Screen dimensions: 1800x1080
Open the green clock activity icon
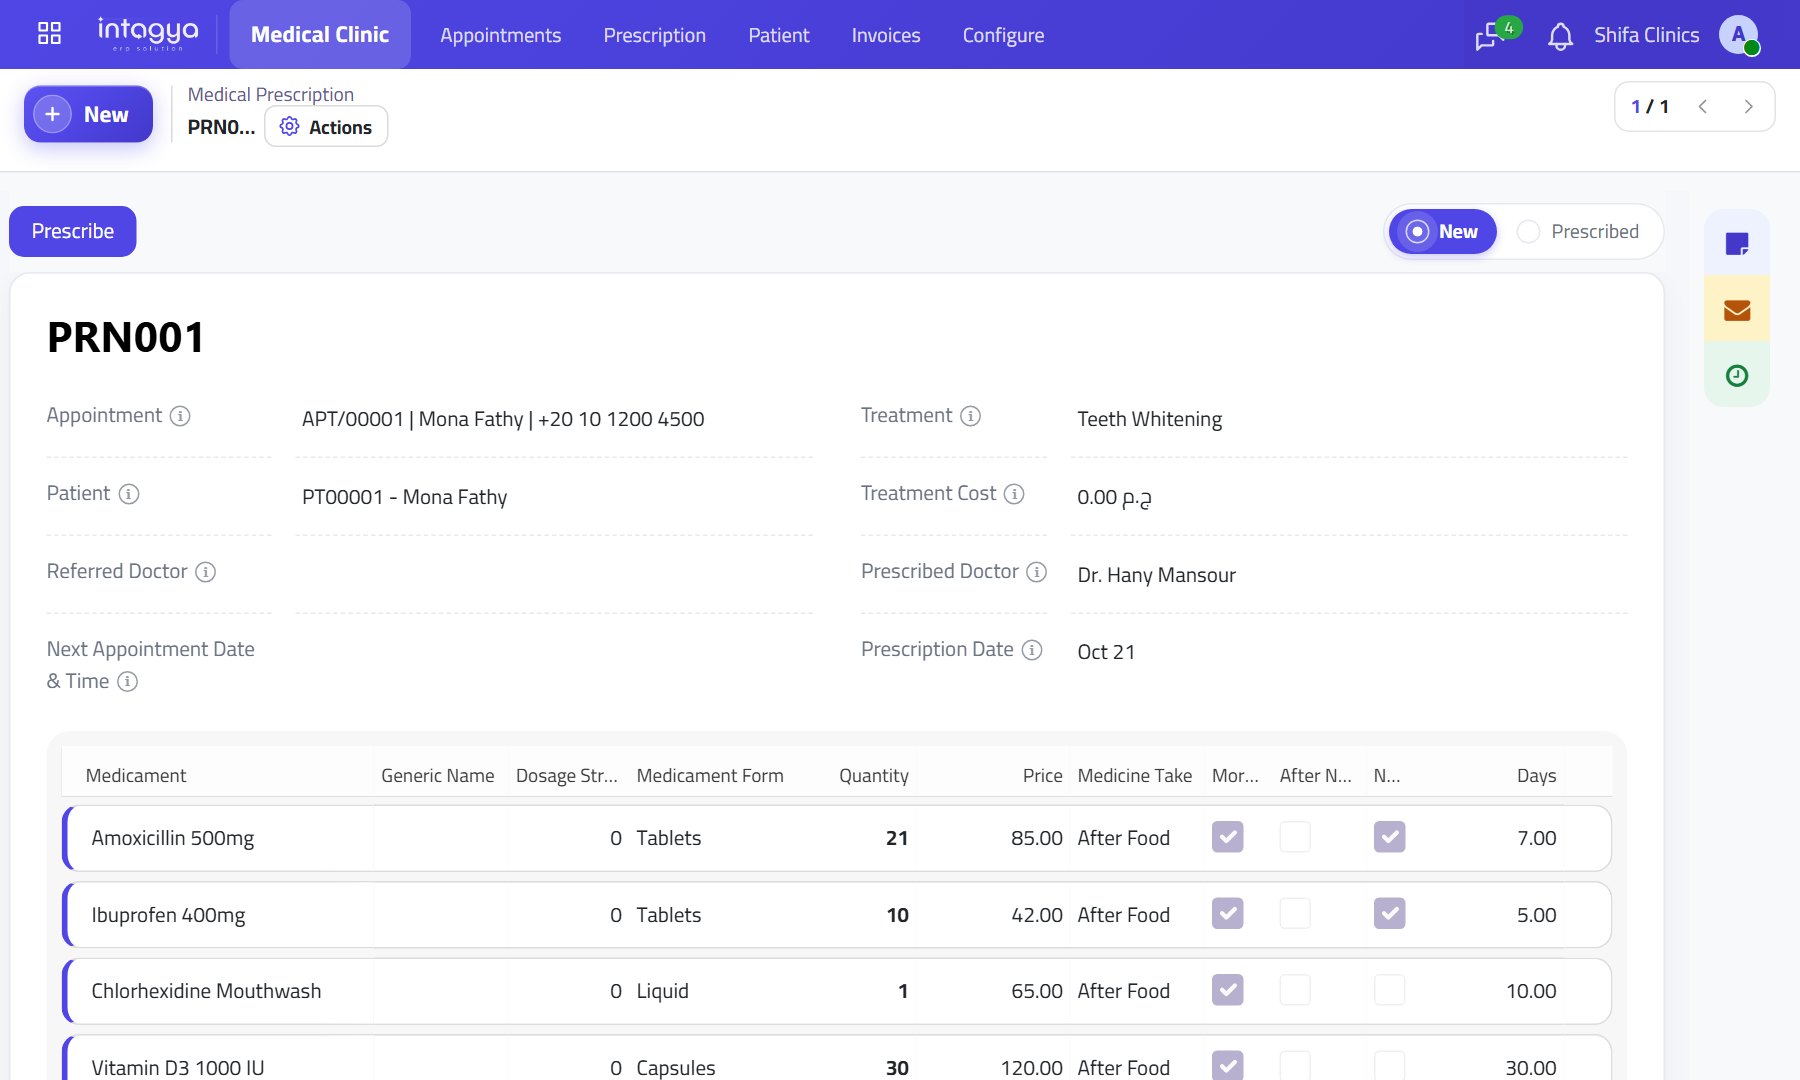(x=1737, y=375)
